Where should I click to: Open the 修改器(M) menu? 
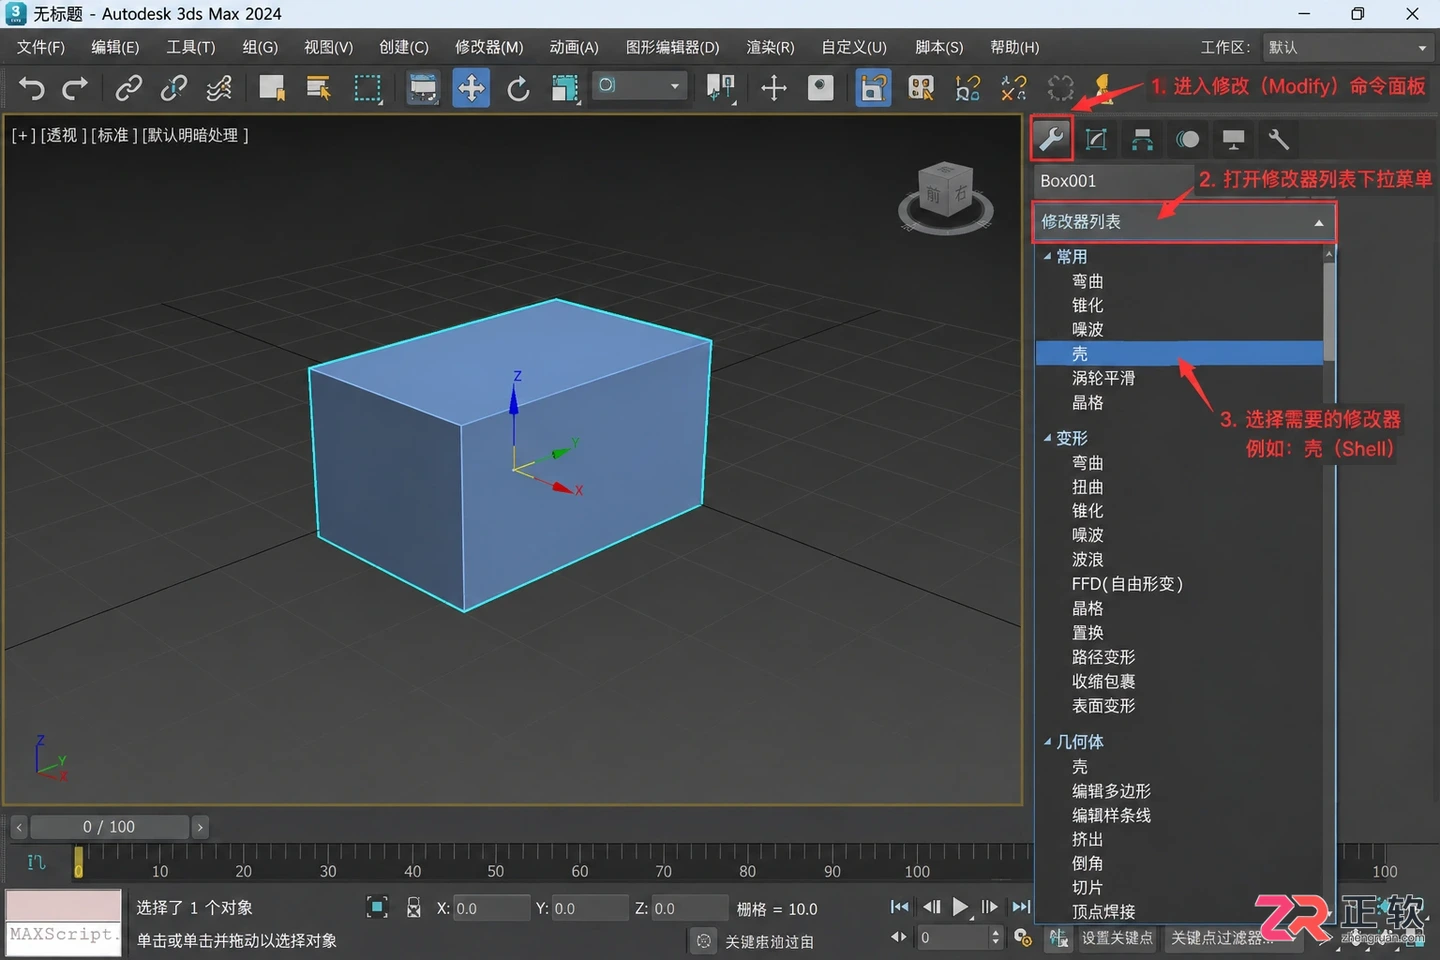[x=489, y=47]
